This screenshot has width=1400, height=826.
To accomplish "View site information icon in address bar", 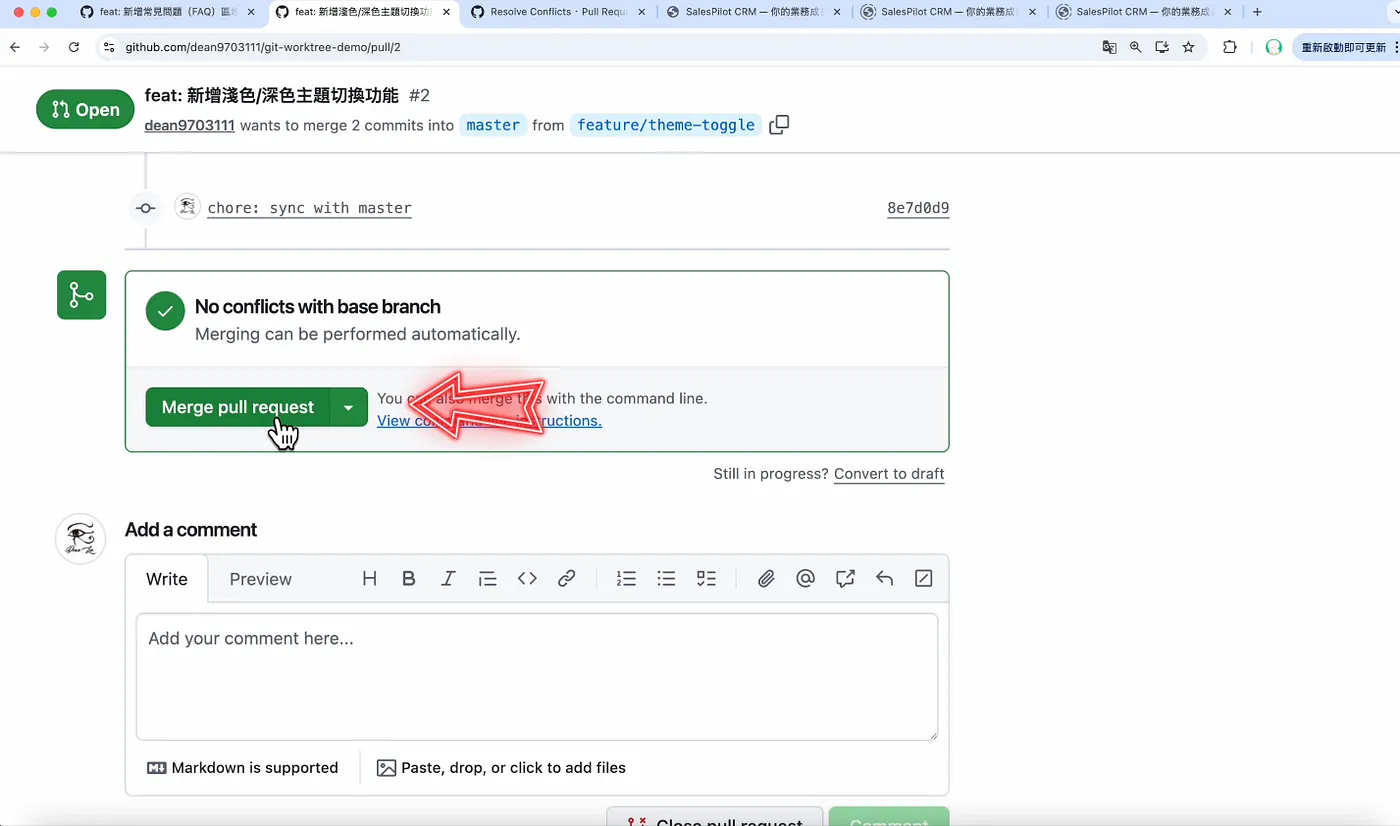I will 109,47.
